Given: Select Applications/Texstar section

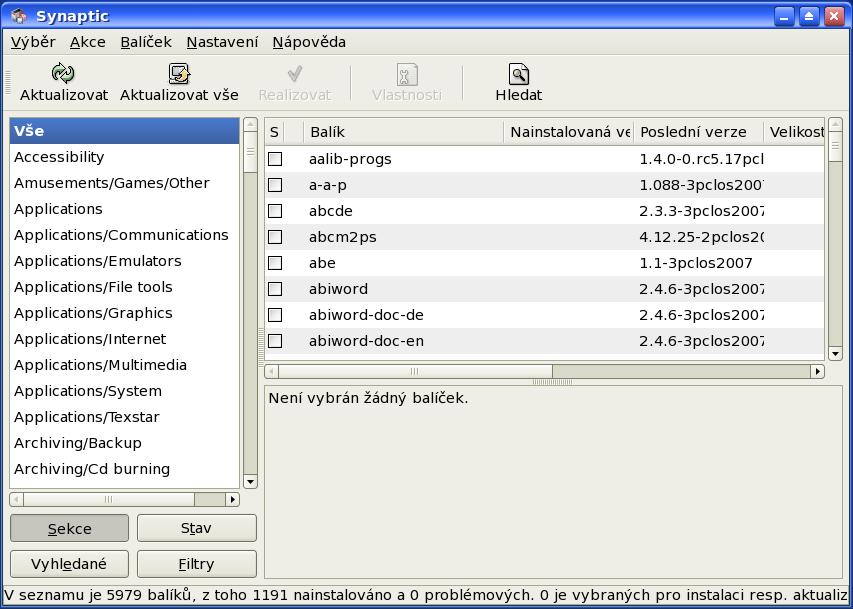Looking at the screenshot, I should coord(125,417).
